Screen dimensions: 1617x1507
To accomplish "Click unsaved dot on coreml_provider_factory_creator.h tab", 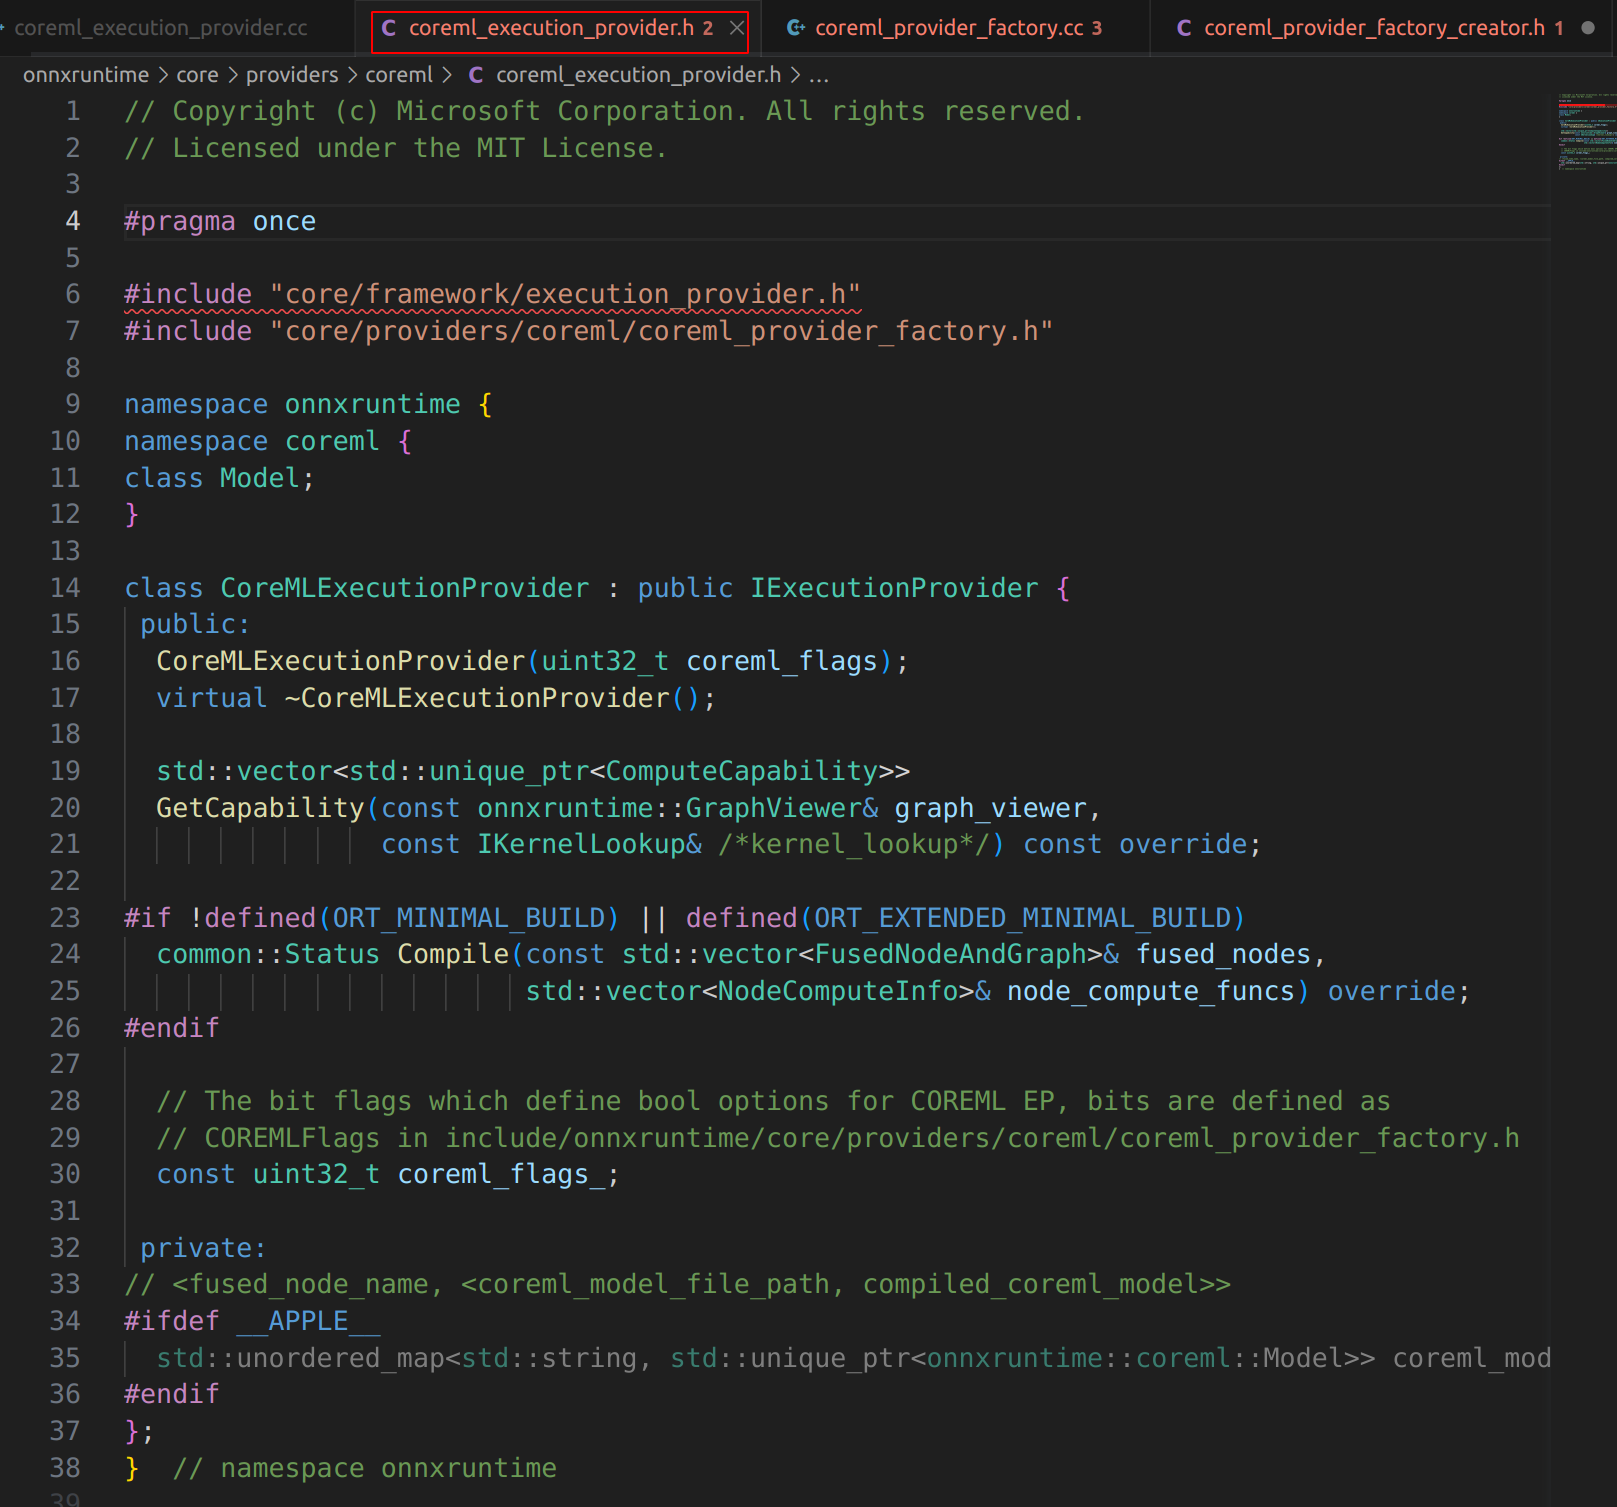I will click(1588, 28).
